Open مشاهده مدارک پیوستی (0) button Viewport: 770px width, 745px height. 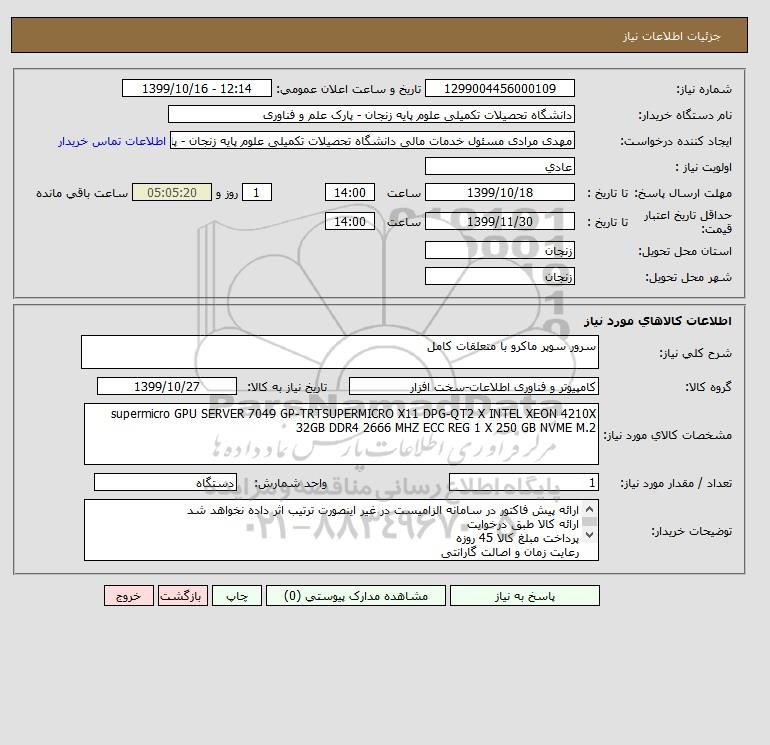tap(356, 596)
